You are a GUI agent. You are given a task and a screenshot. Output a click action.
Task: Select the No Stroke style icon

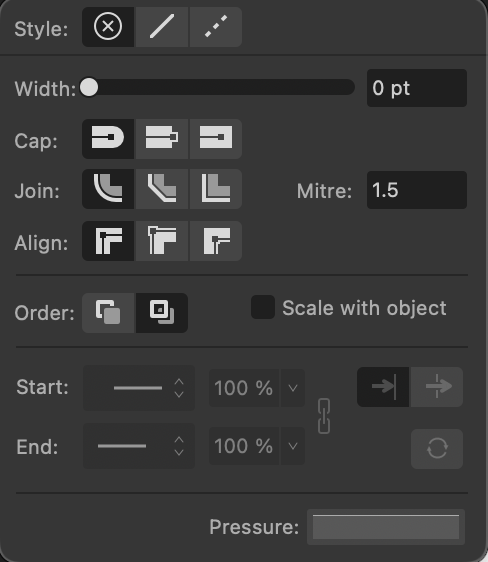click(108, 27)
